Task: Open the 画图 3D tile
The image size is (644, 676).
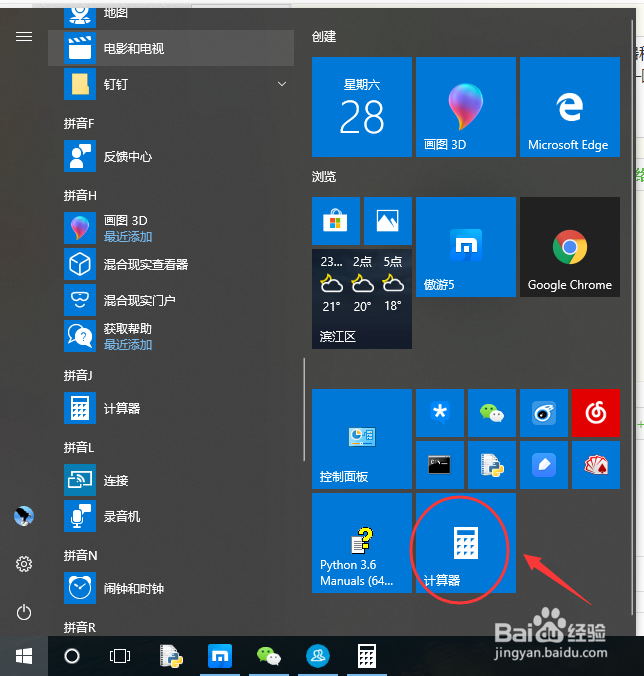Action: pyautogui.click(x=466, y=107)
